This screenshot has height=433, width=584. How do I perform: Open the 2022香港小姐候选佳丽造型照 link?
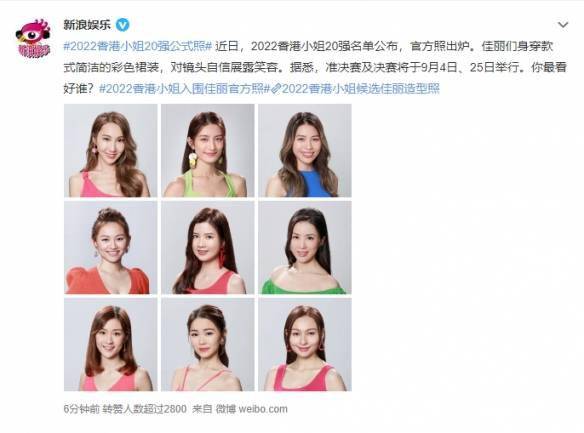361,89
